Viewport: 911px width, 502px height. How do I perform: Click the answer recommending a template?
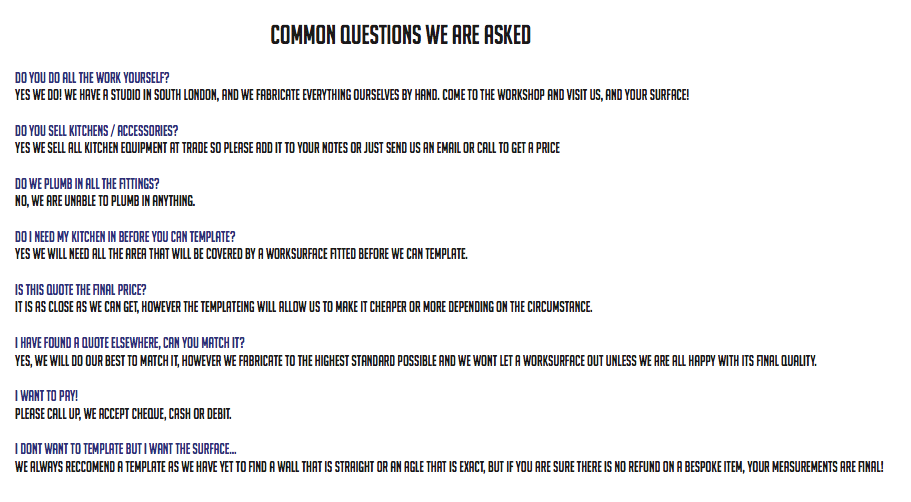(449, 467)
